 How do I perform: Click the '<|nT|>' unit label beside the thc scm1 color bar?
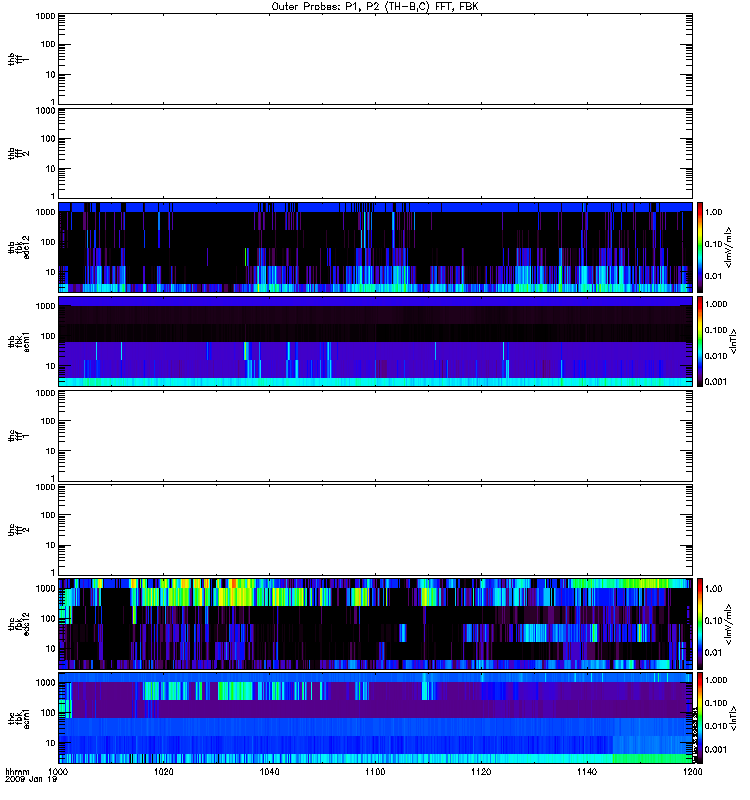pos(734,718)
